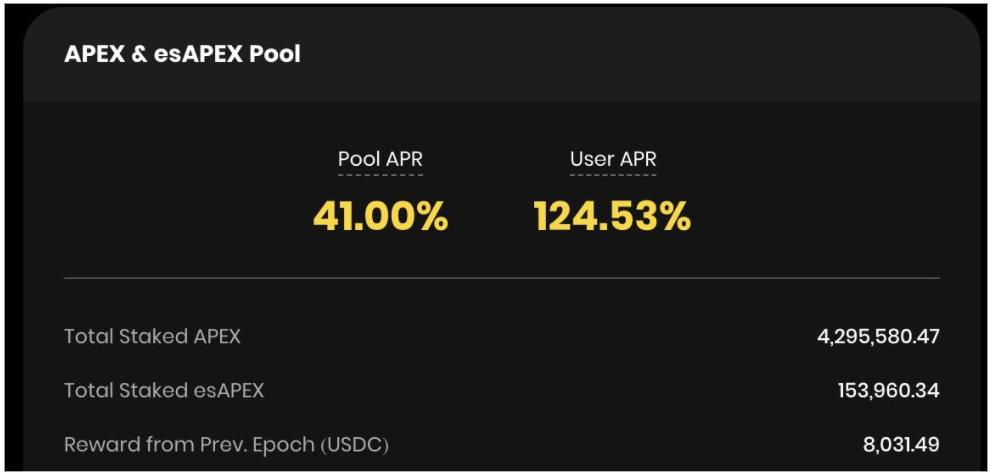Screen dimensions: 990x476
Task: Click the percent sign in 124.53%
Action: [x=672, y=216]
